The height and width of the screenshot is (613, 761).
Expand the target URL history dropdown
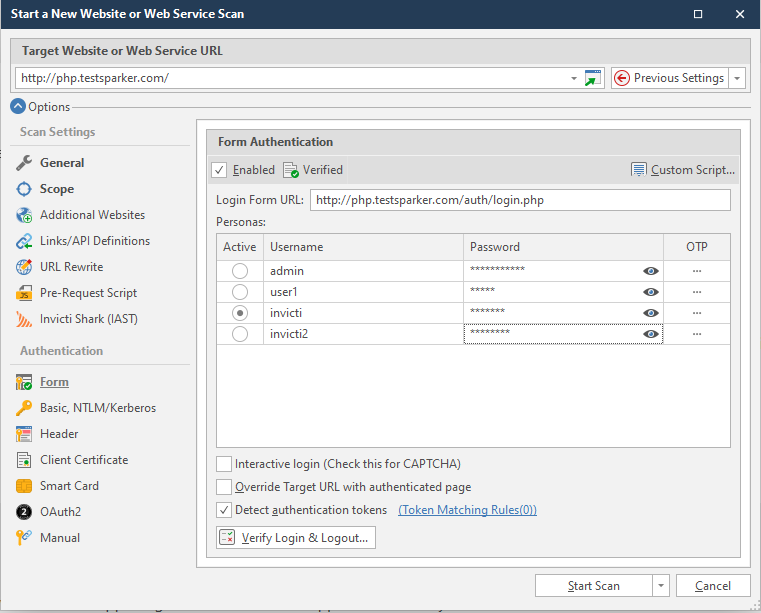coord(574,78)
